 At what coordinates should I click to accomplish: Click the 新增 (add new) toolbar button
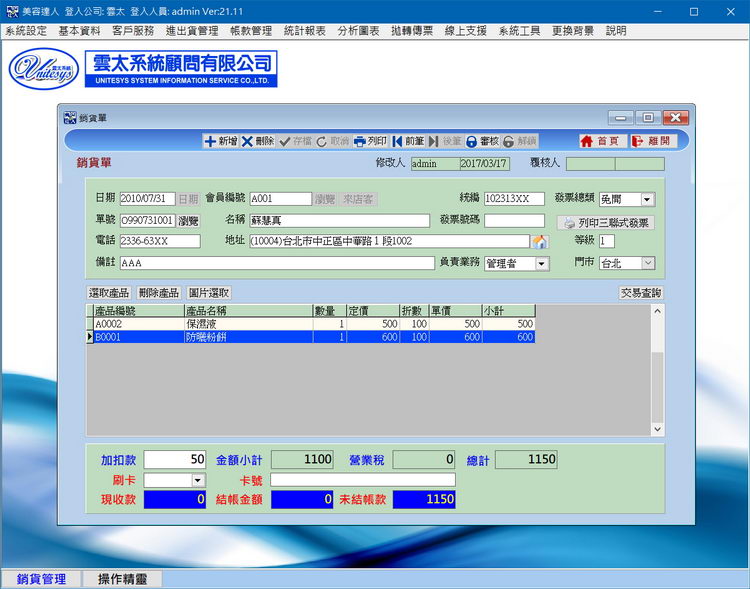[221, 142]
